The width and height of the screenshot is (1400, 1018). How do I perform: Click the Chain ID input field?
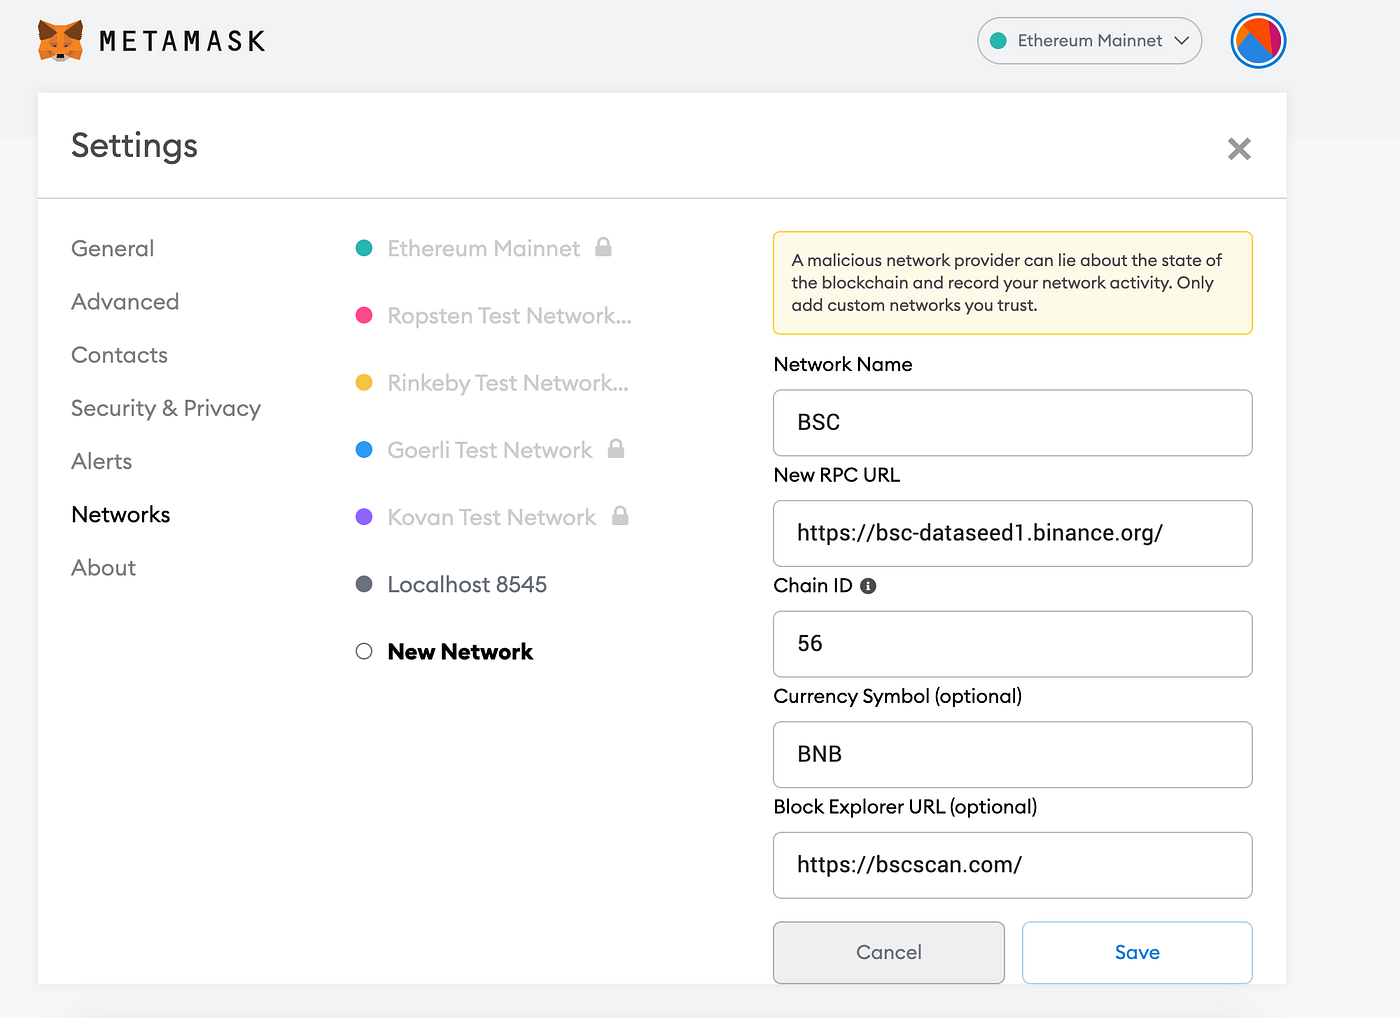1013,644
